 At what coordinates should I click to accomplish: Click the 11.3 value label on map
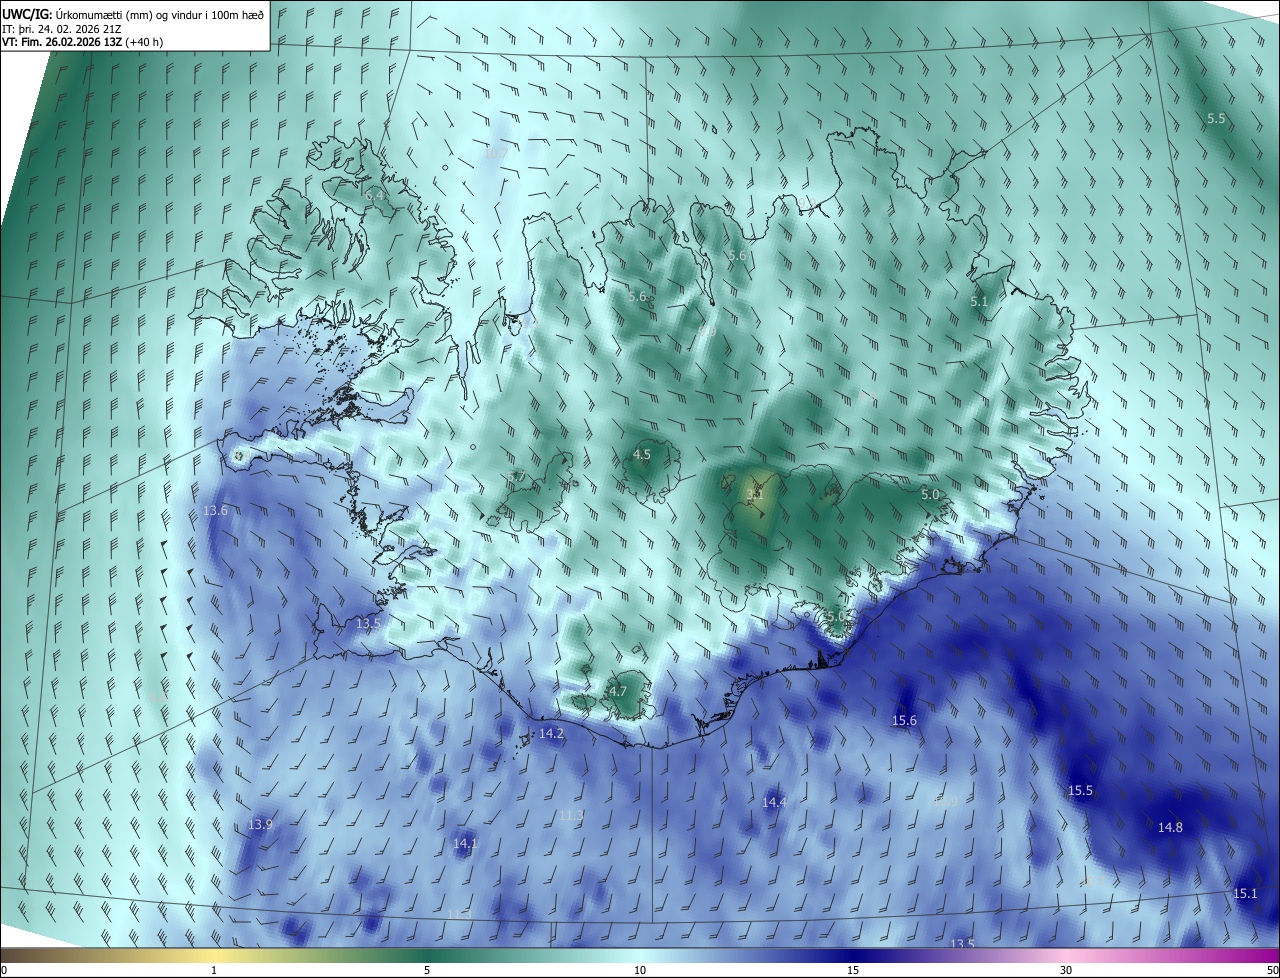[x=571, y=815]
